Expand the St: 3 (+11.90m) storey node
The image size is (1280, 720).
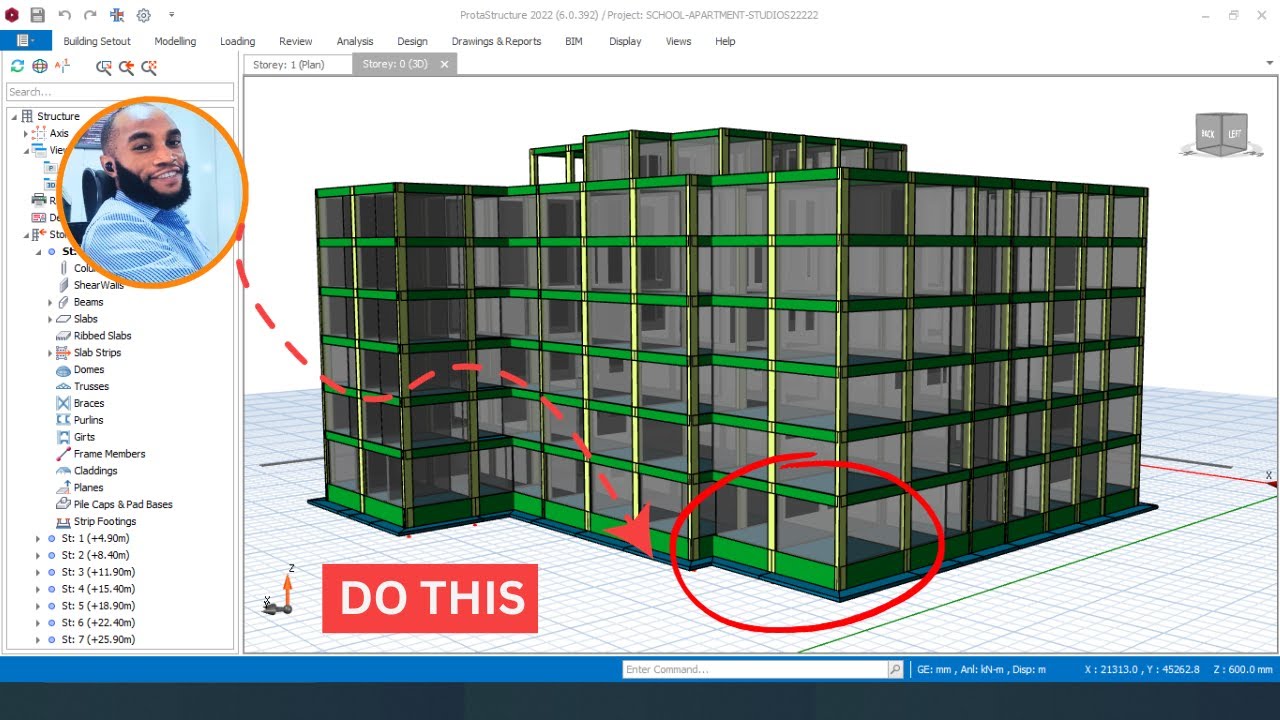(x=38, y=572)
